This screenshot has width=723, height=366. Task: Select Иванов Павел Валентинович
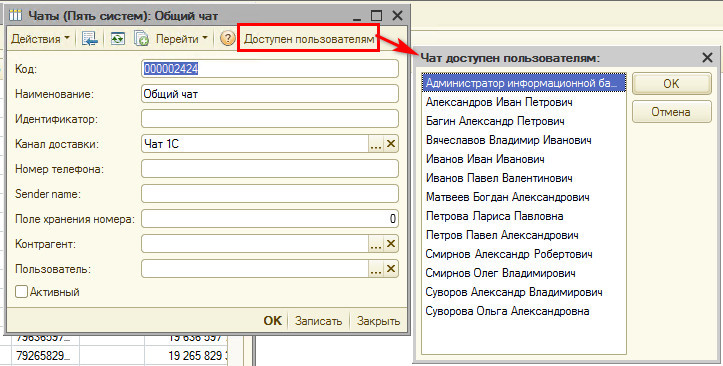coord(523,178)
